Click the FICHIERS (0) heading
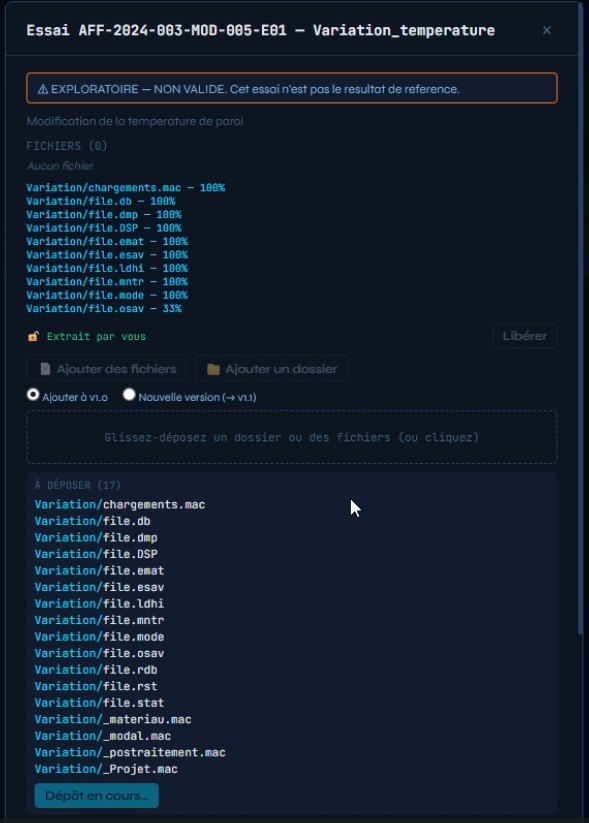 pos(67,146)
